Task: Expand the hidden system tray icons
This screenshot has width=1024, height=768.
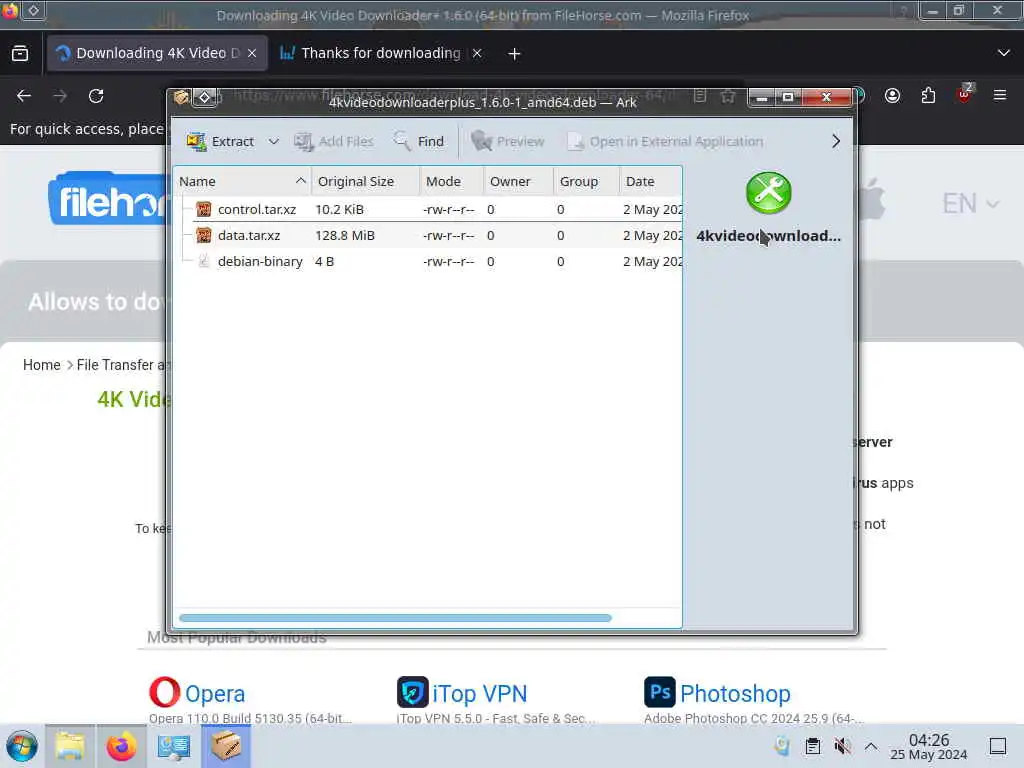Action: (x=871, y=746)
